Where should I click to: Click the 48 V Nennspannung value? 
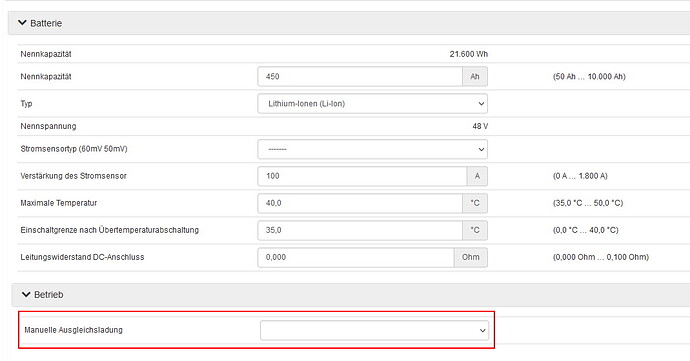[x=480, y=126]
